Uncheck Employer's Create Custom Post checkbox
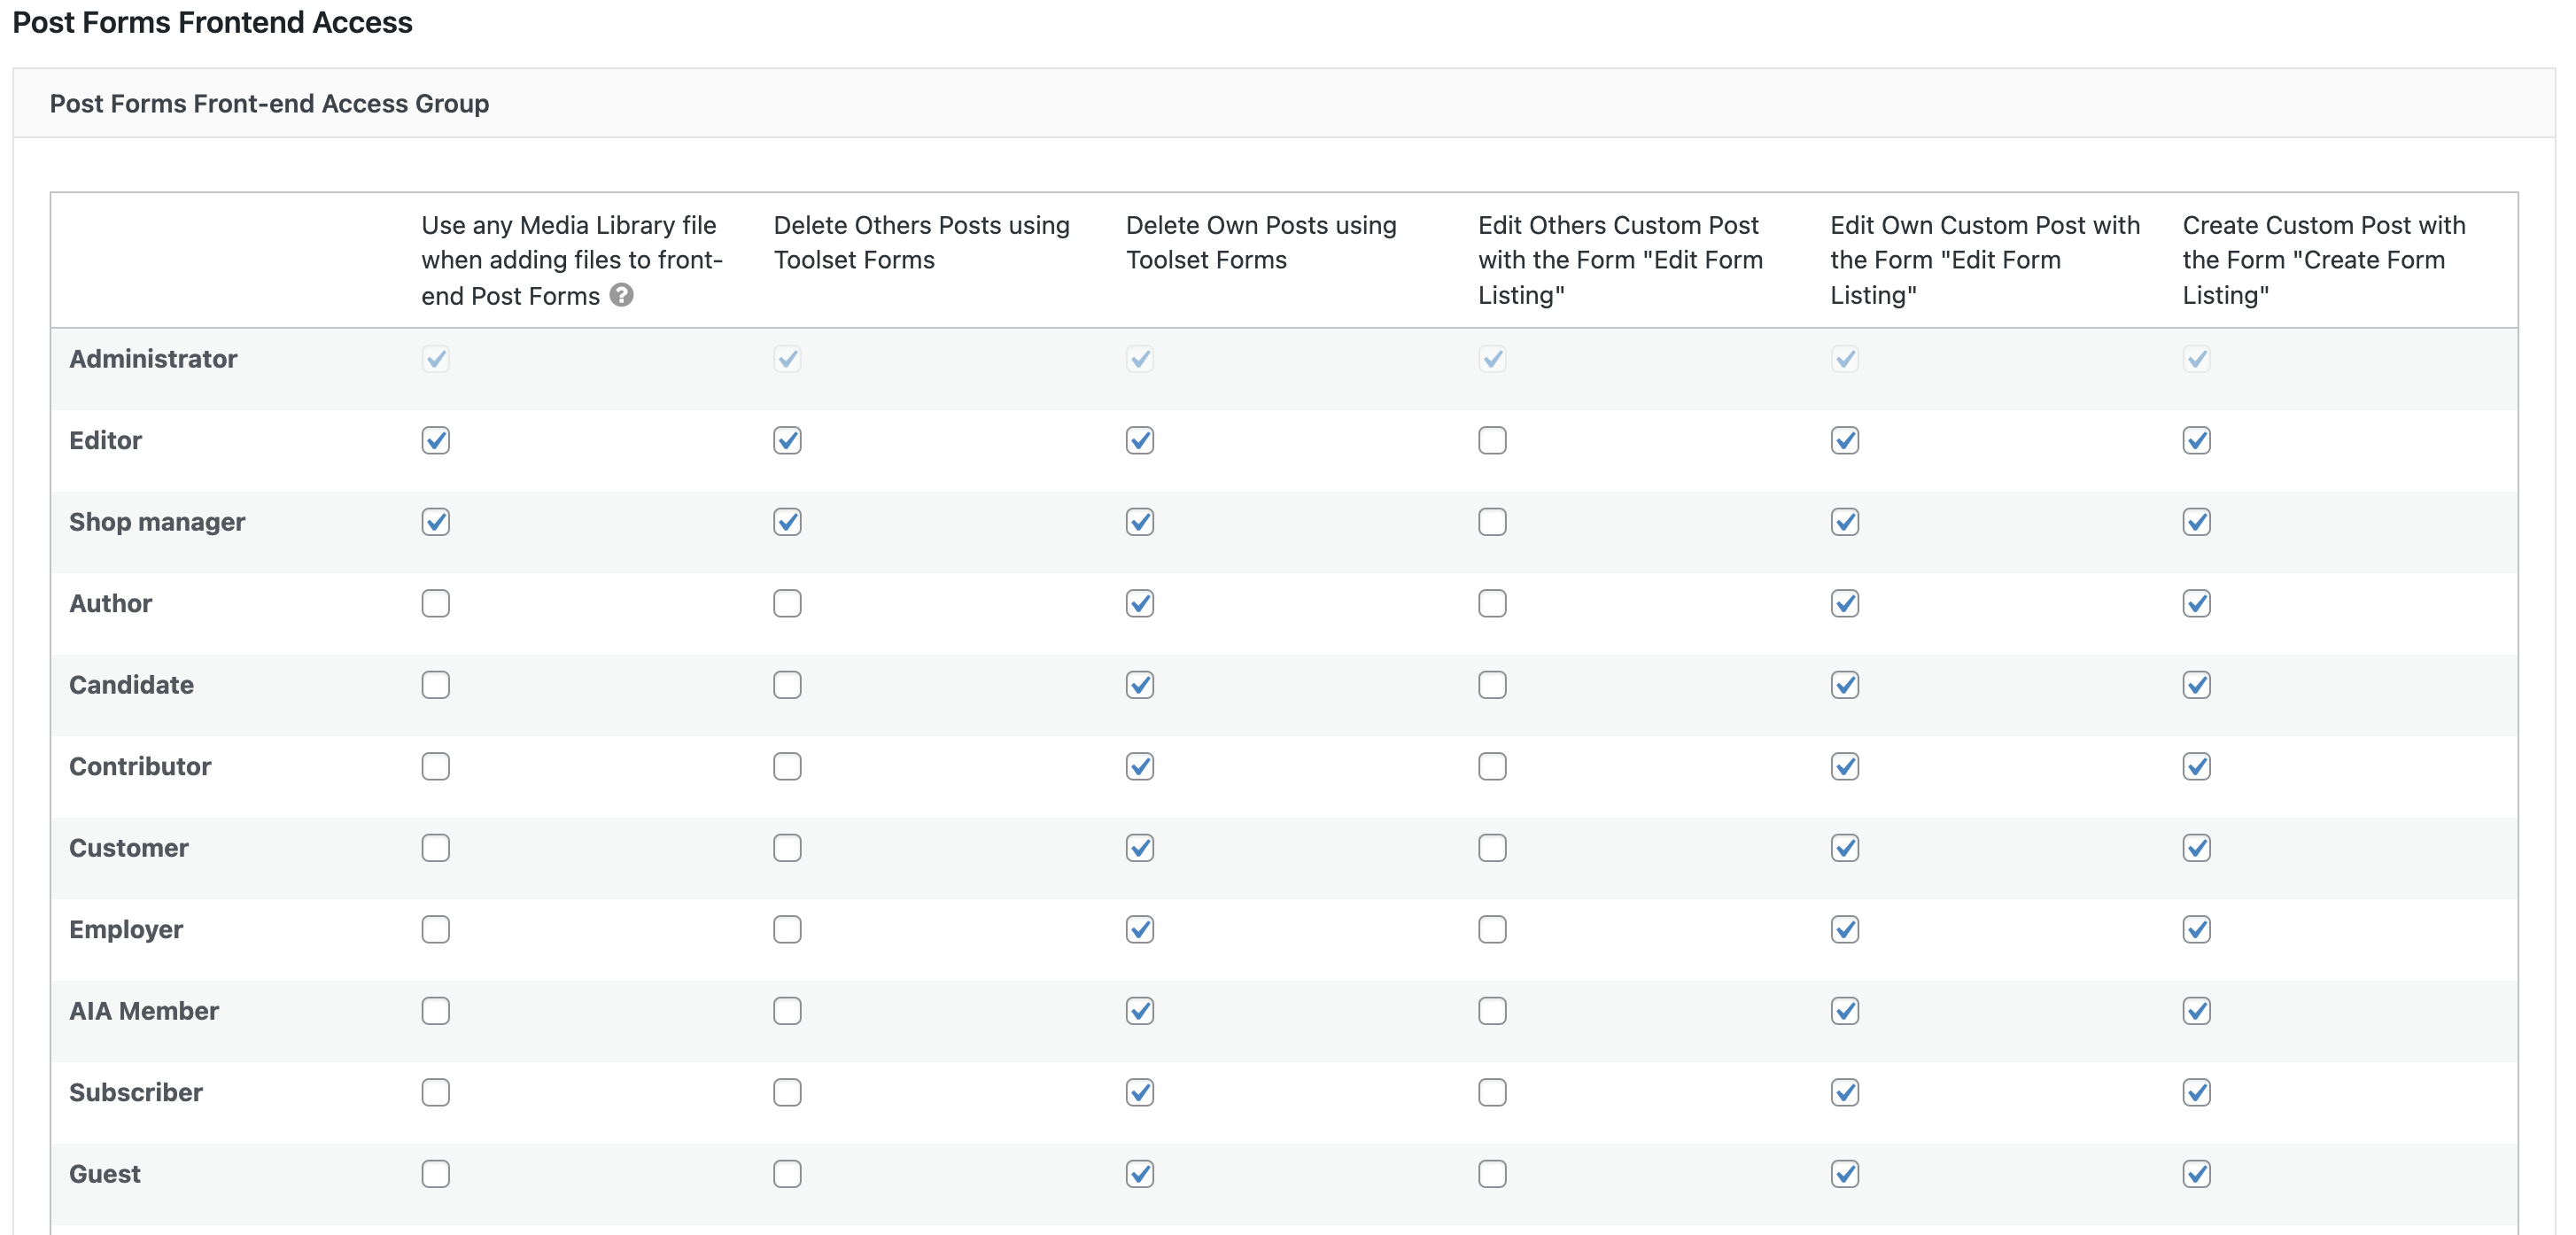The height and width of the screenshot is (1235, 2576). 2197,929
